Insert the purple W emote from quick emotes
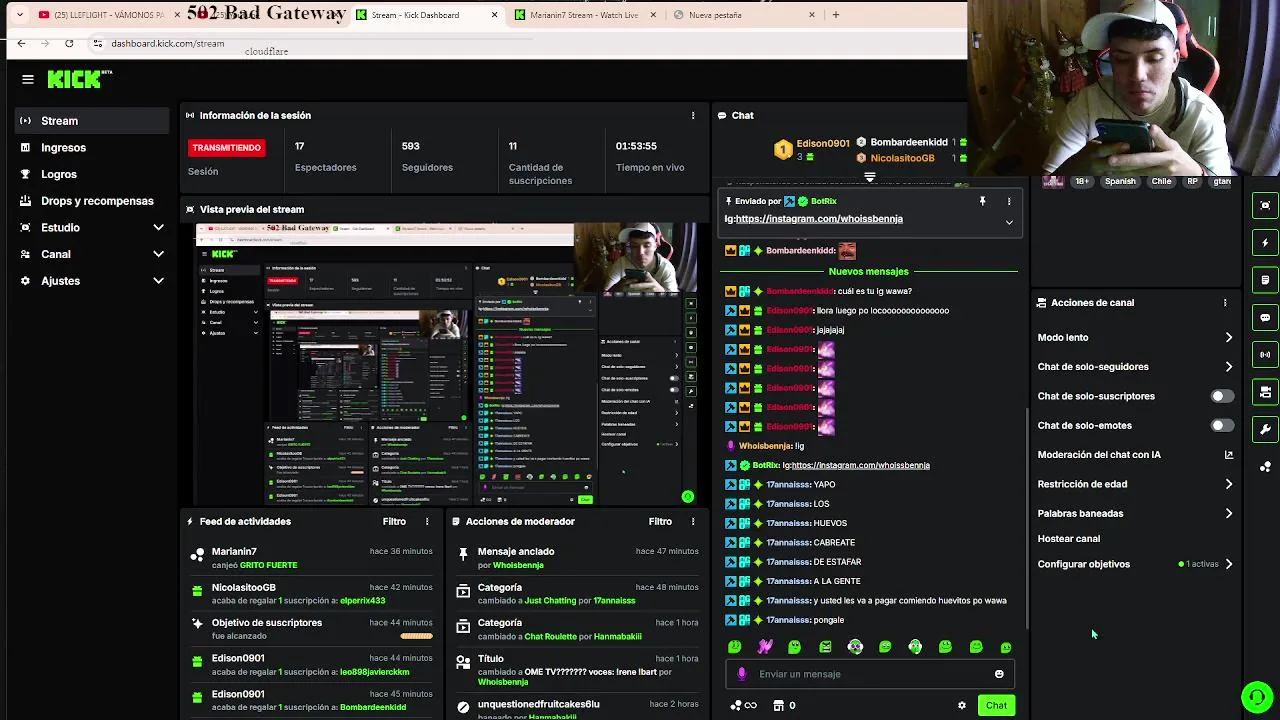 tap(765, 647)
